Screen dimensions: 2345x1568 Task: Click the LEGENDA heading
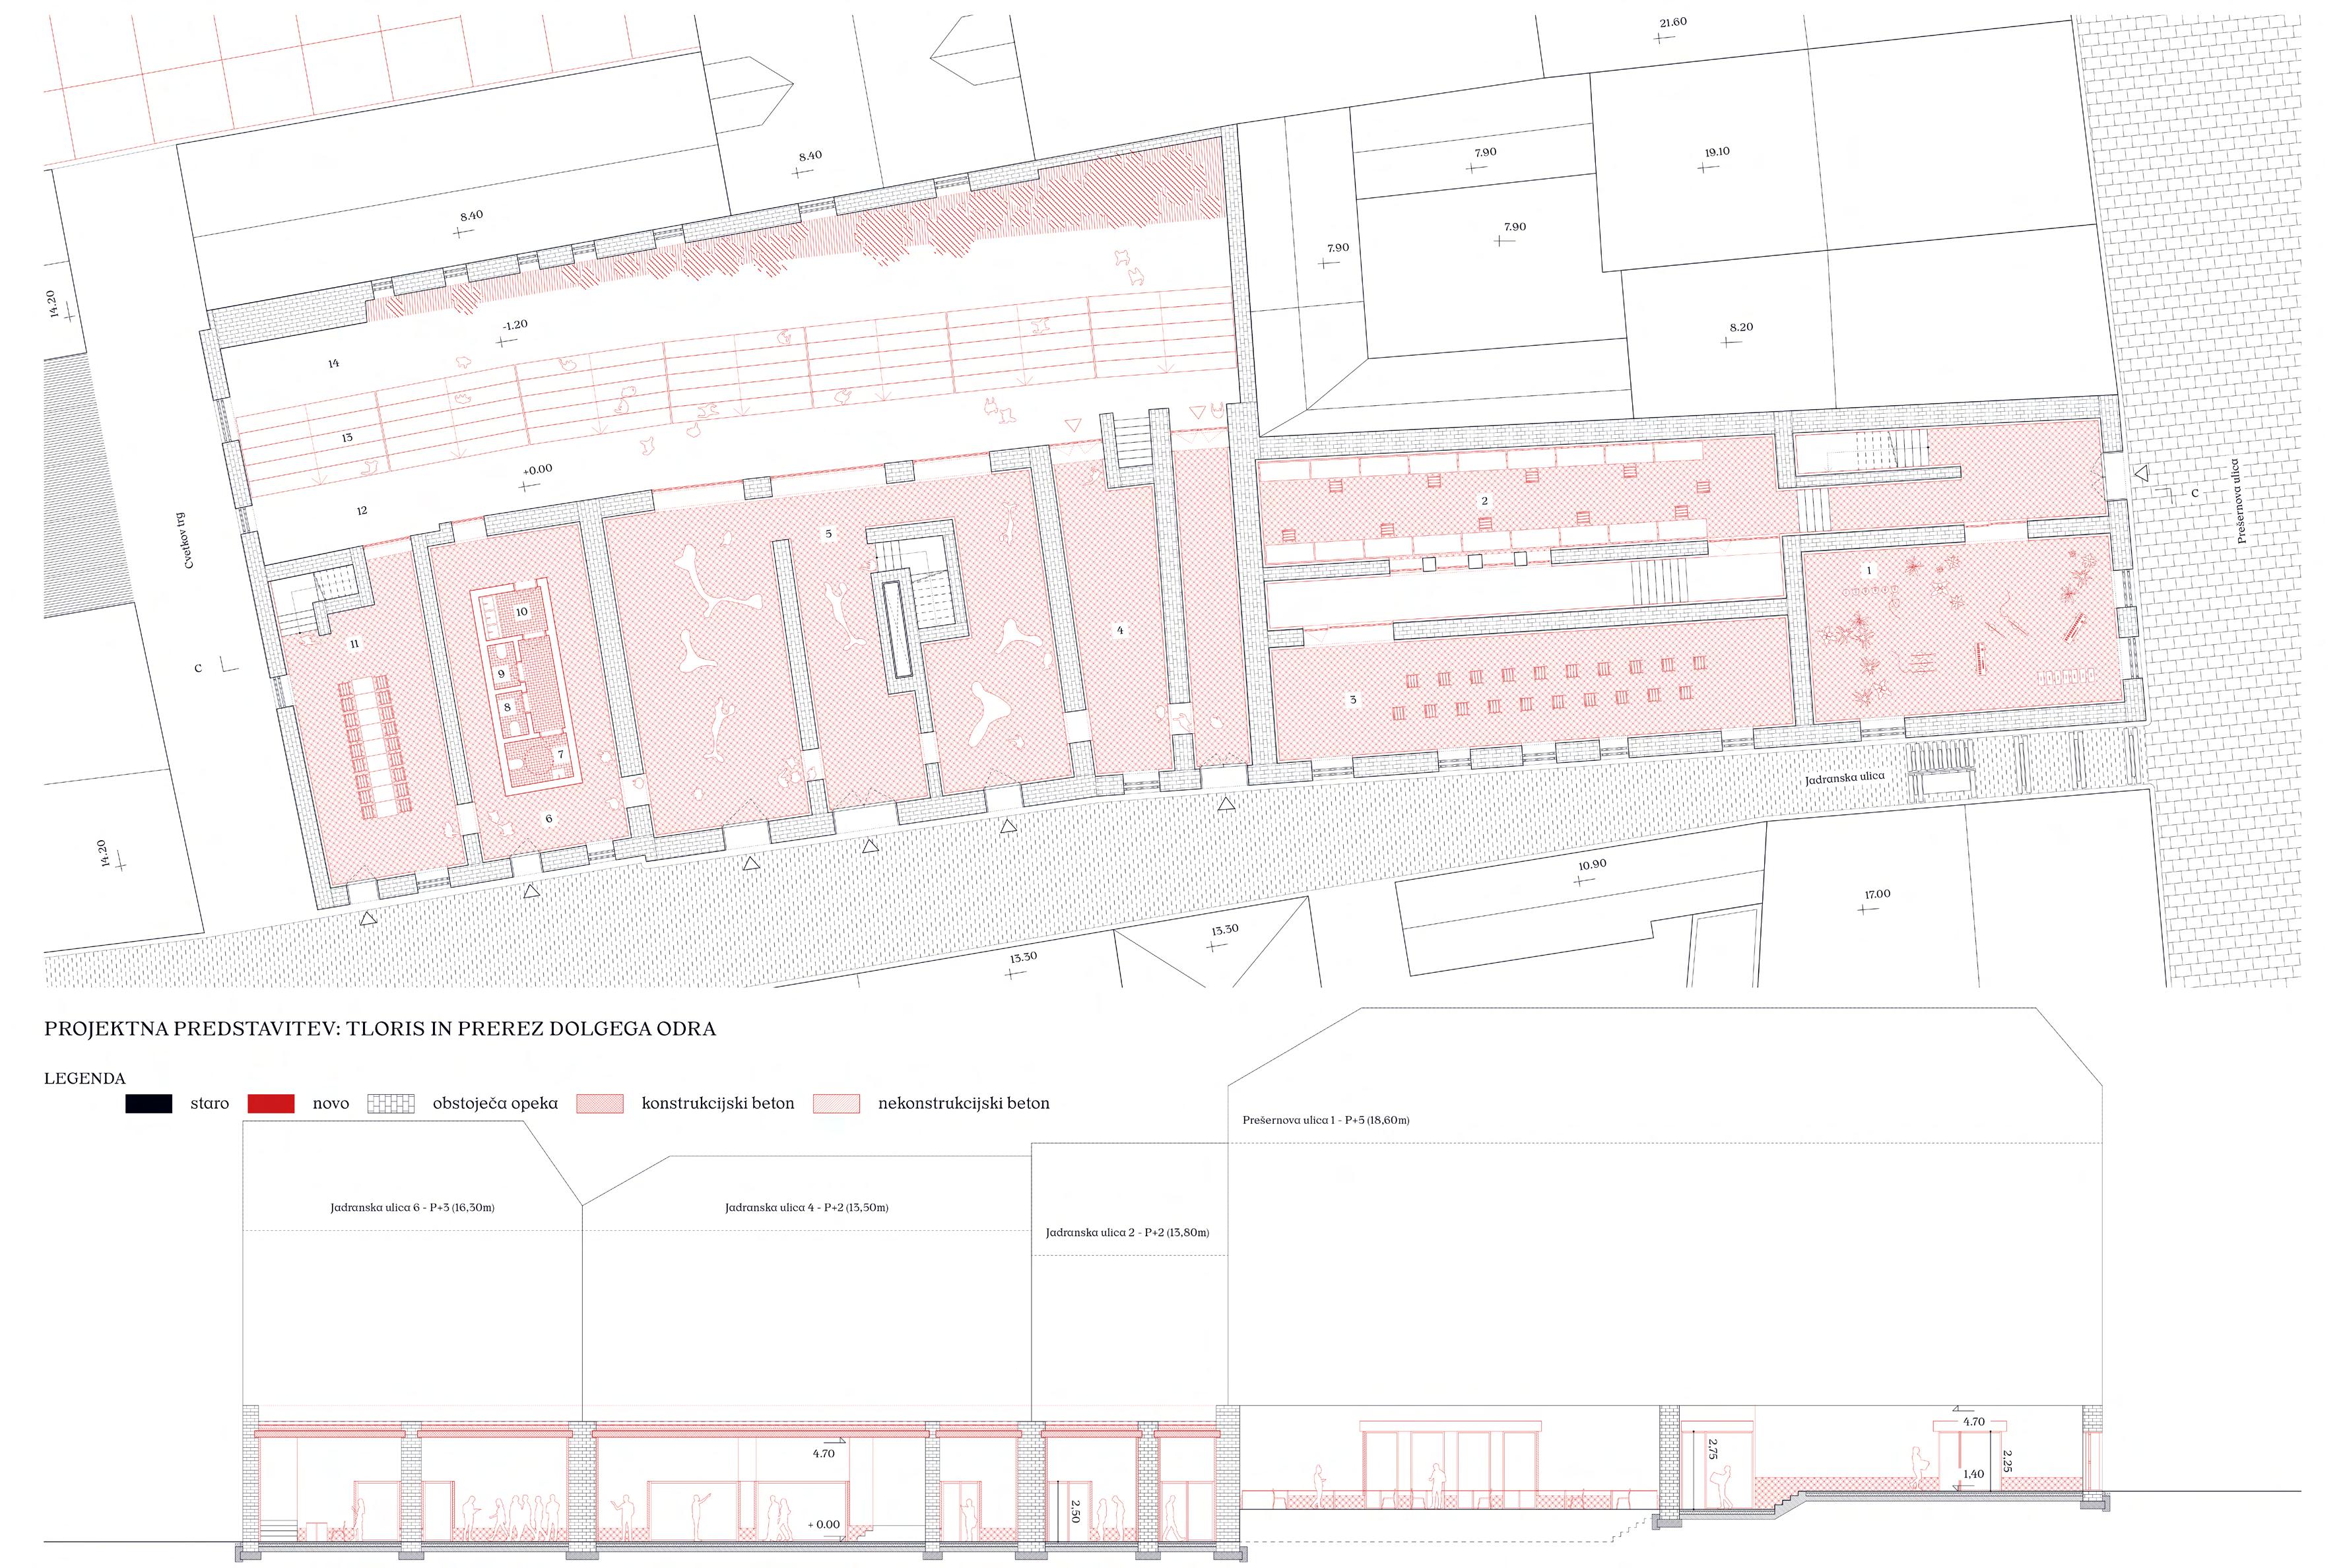click(x=85, y=1078)
